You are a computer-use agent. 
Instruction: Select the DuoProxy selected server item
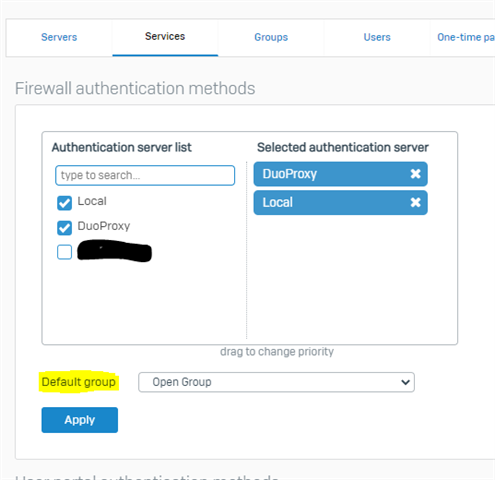click(340, 174)
